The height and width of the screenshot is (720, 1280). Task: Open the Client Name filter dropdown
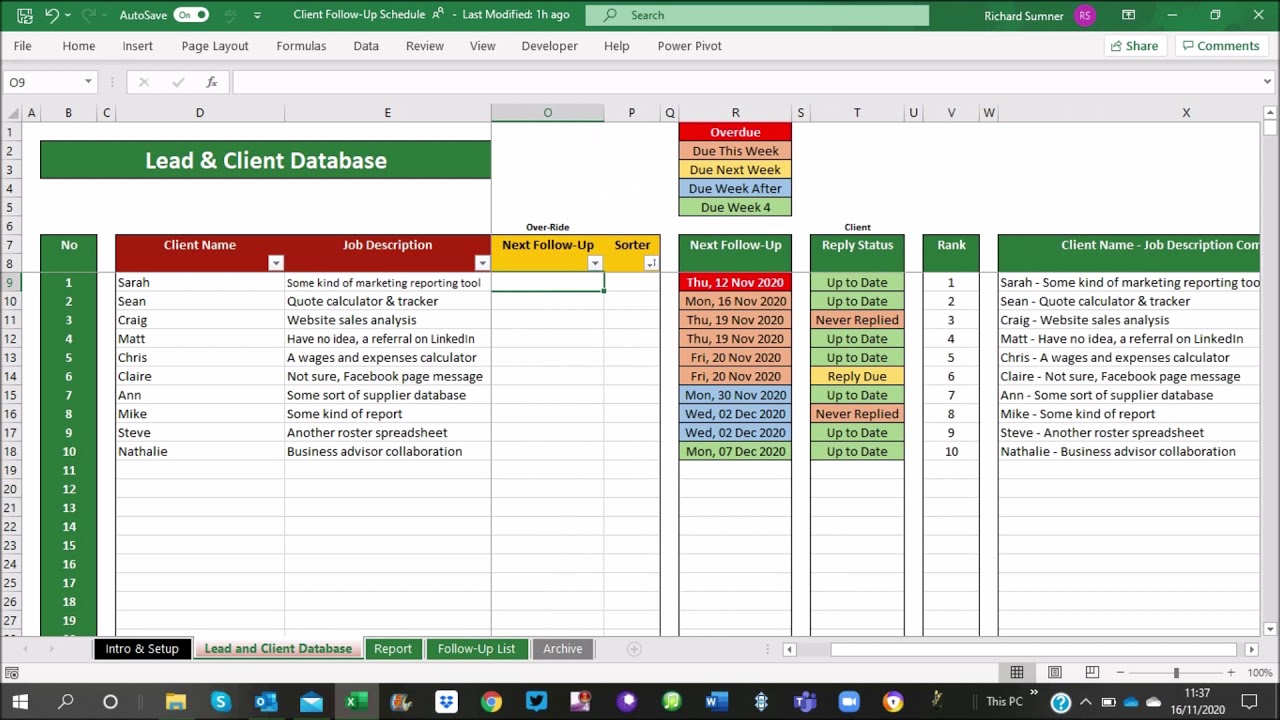click(276, 263)
